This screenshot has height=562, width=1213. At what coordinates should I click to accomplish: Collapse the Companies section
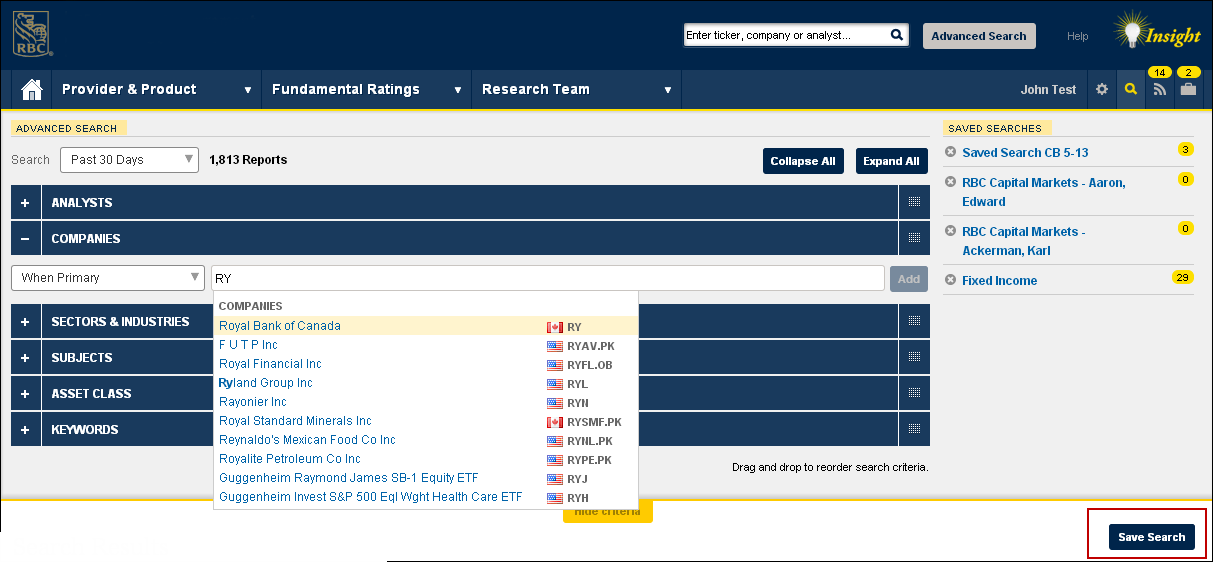click(25, 238)
